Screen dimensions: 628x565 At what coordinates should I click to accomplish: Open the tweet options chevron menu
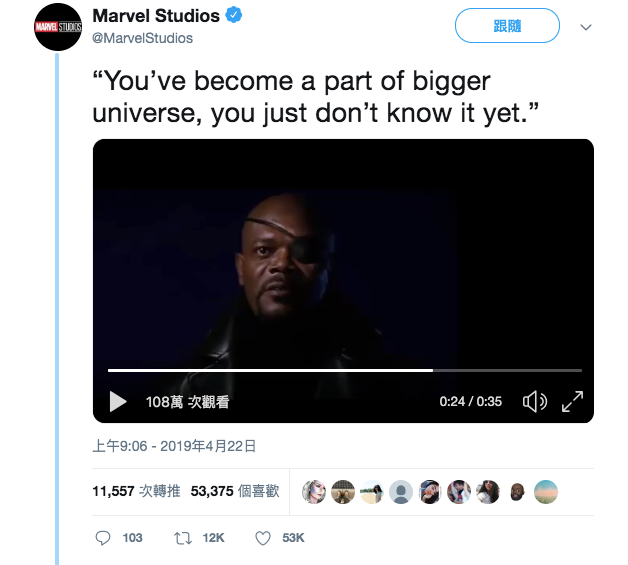pyautogui.click(x=586, y=27)
